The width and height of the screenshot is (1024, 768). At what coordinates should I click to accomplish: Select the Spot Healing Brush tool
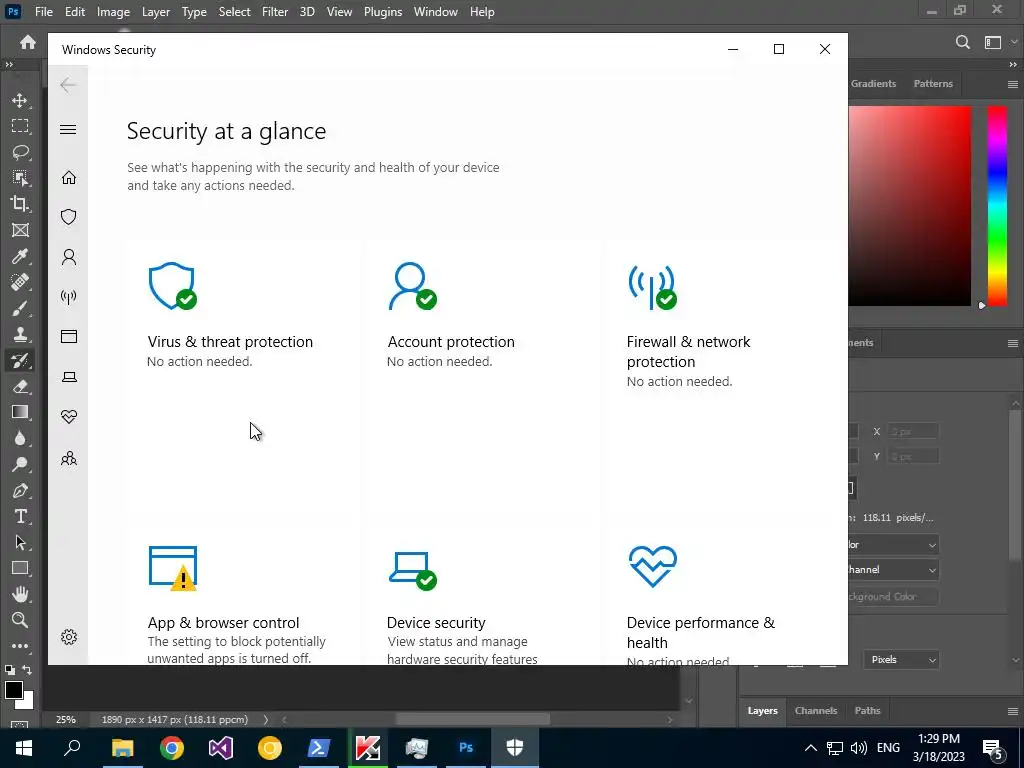(20, 282)
